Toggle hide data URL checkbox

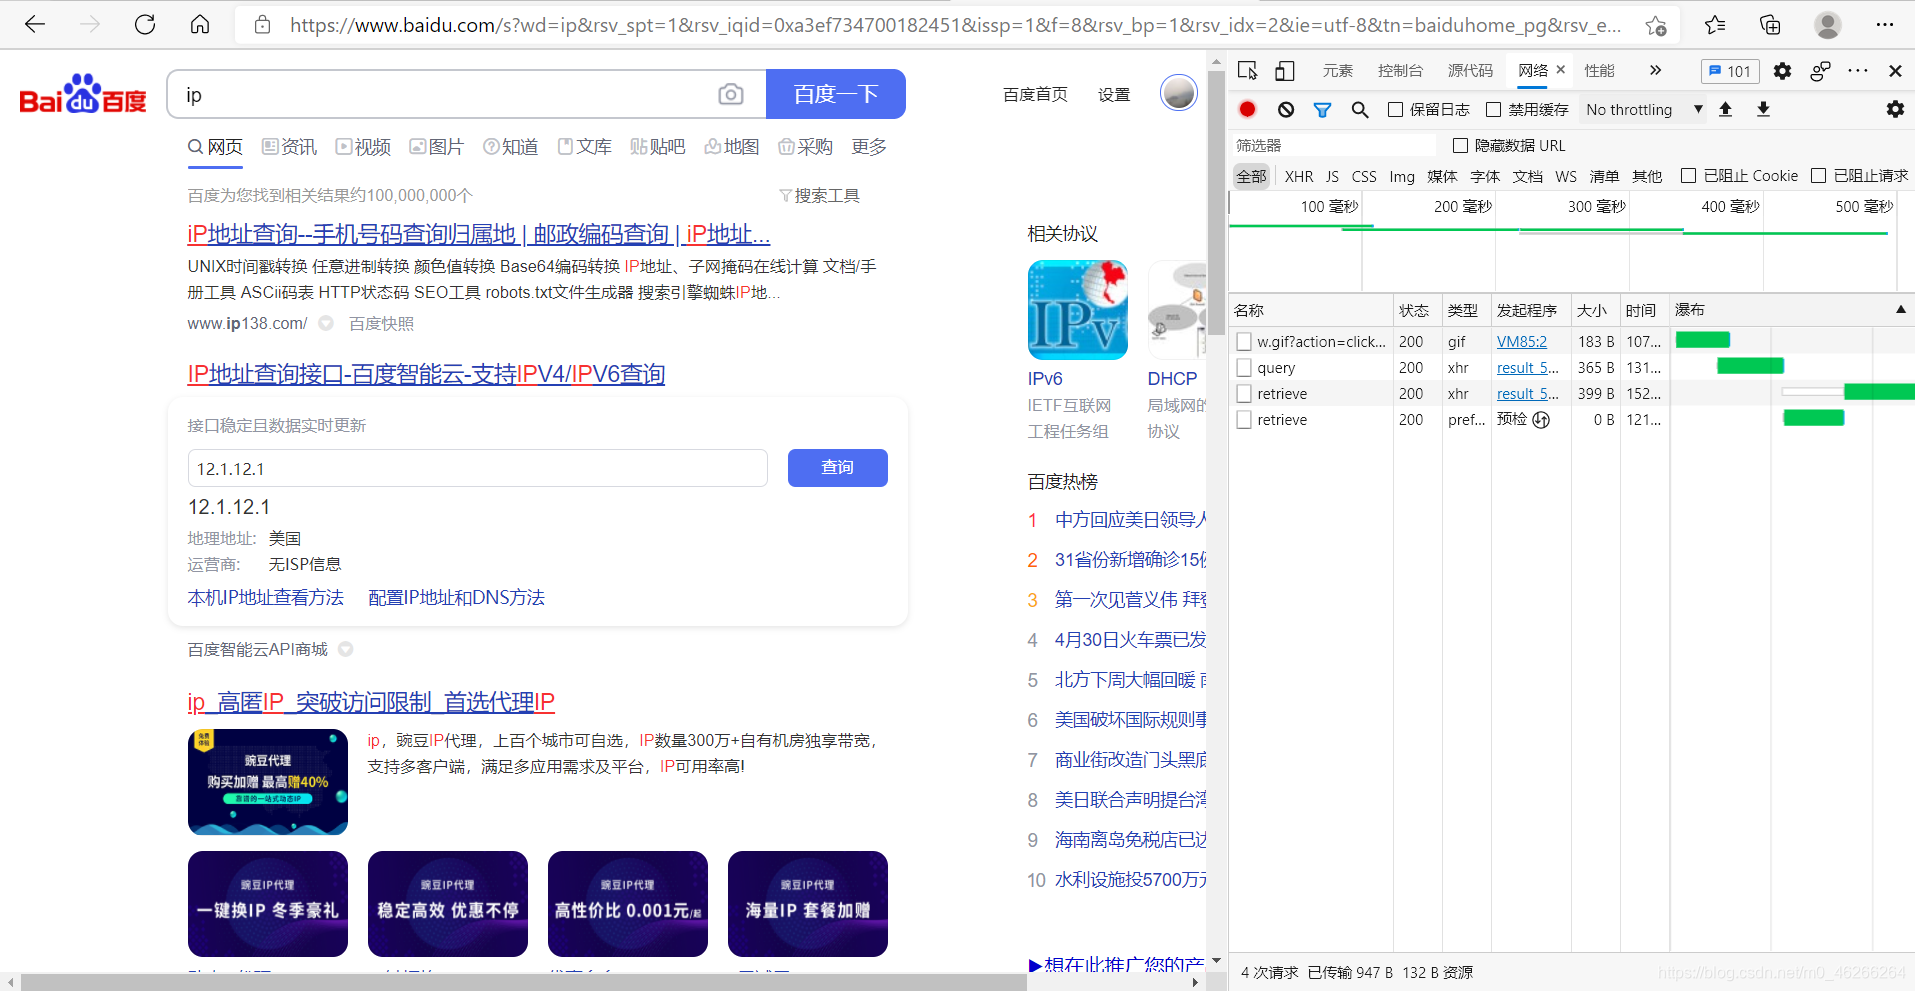coord(1460,146)
